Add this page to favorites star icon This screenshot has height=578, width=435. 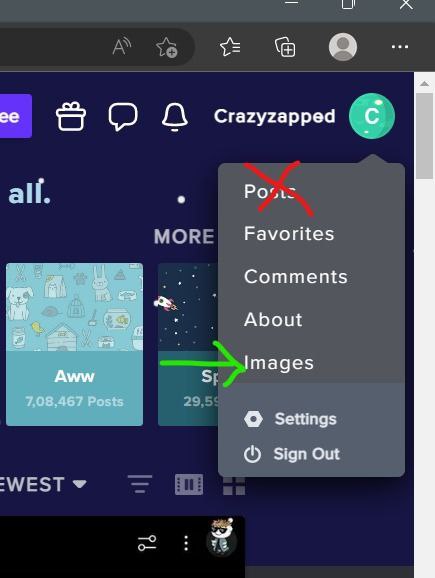(x=166, y=47)
